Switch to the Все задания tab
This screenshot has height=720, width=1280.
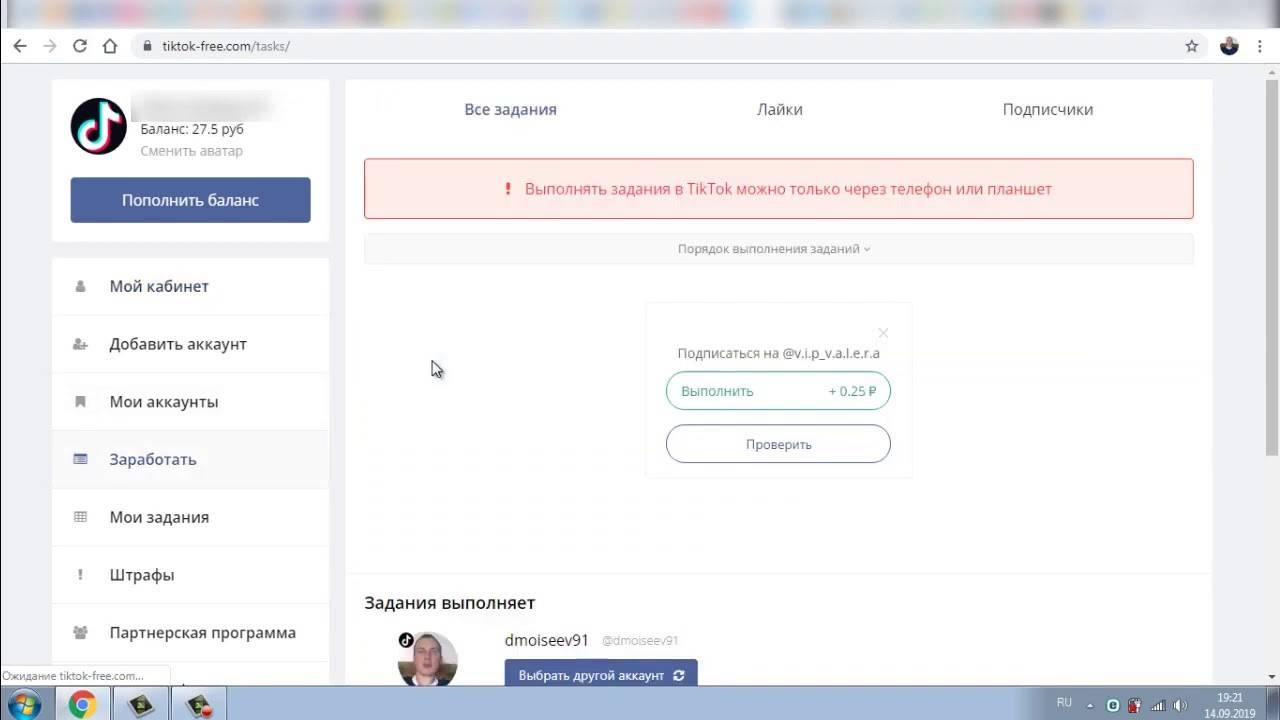[x=510, y=110]
